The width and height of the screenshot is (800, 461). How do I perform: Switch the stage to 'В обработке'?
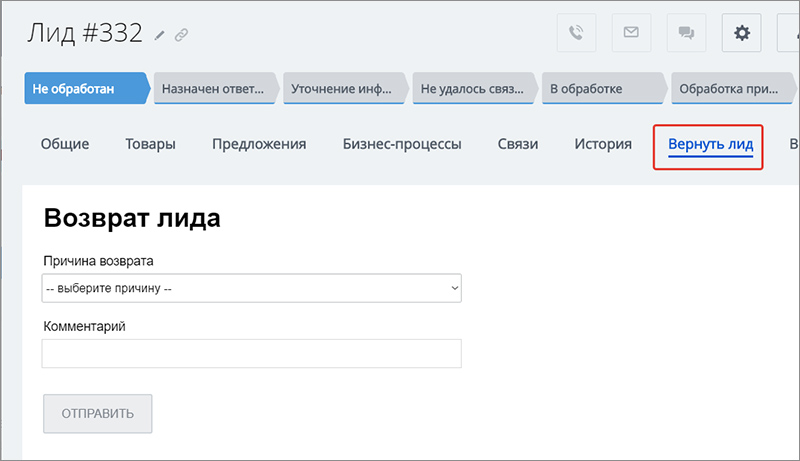coord(601,89)
